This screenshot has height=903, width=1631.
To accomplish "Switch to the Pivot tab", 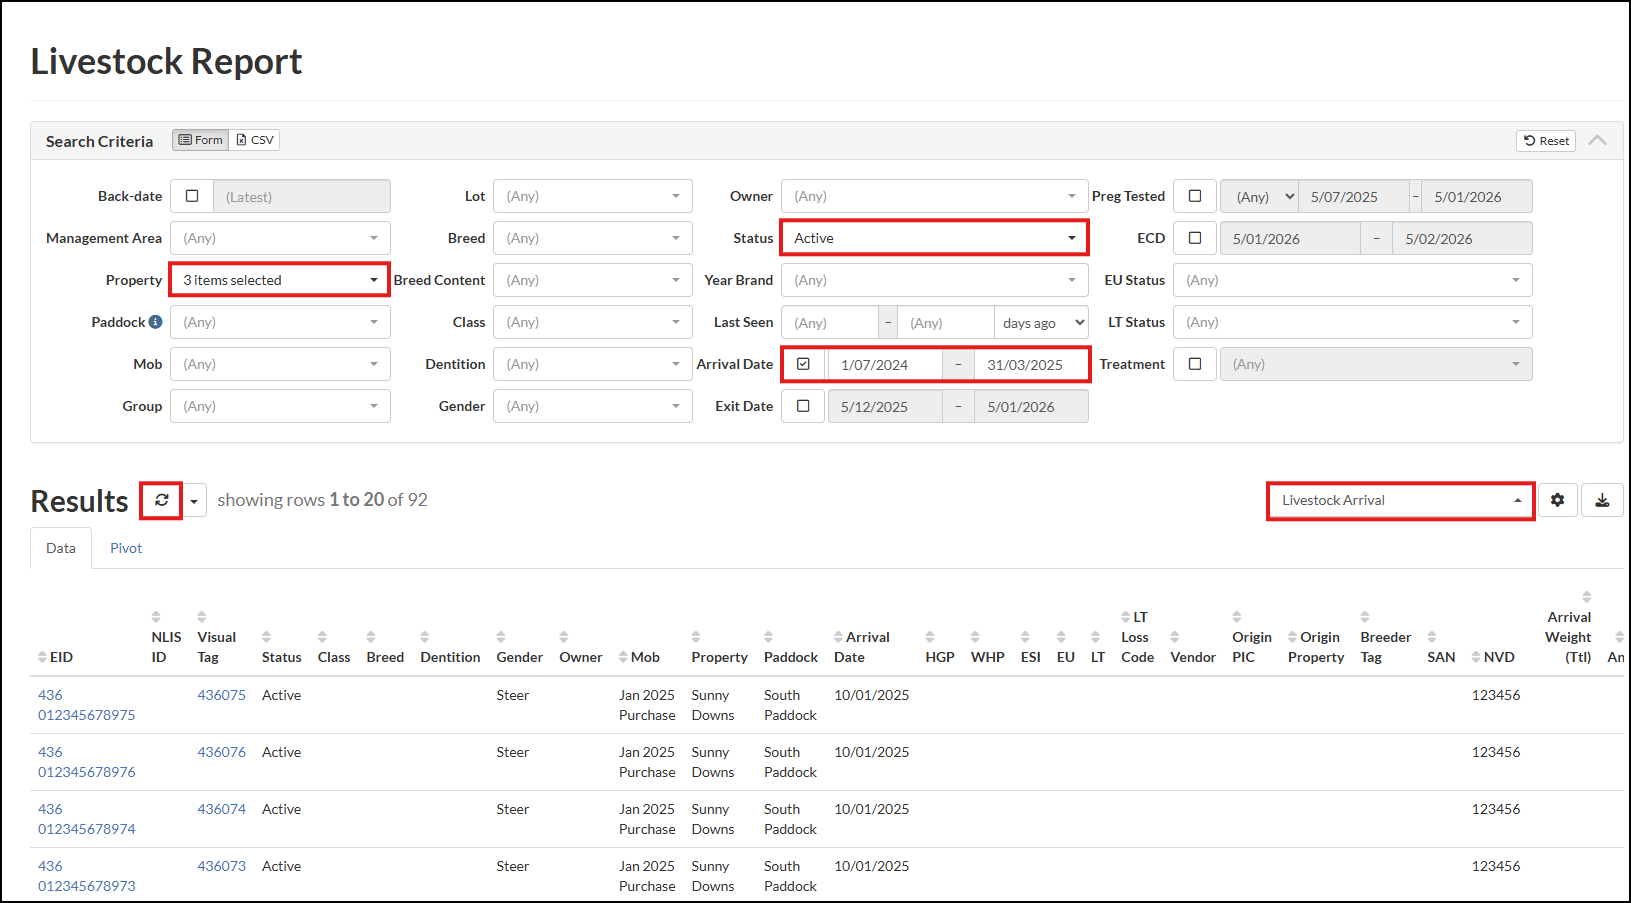I will coord(126,548).
